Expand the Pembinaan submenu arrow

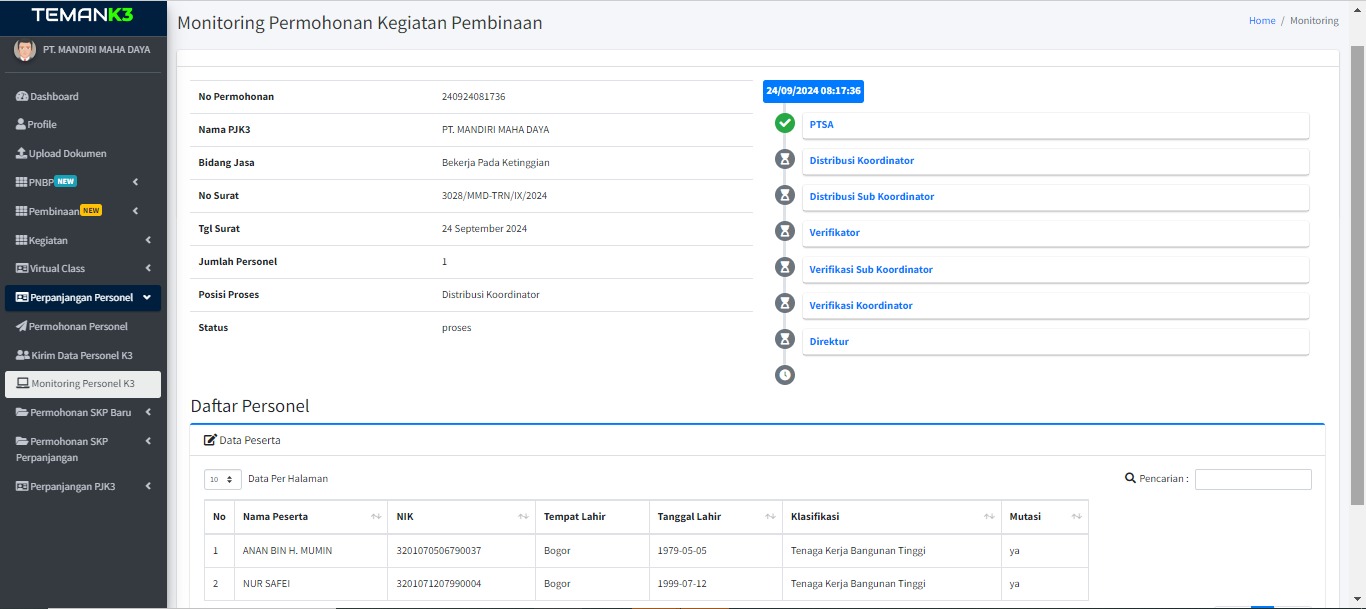tap(135, 211)
